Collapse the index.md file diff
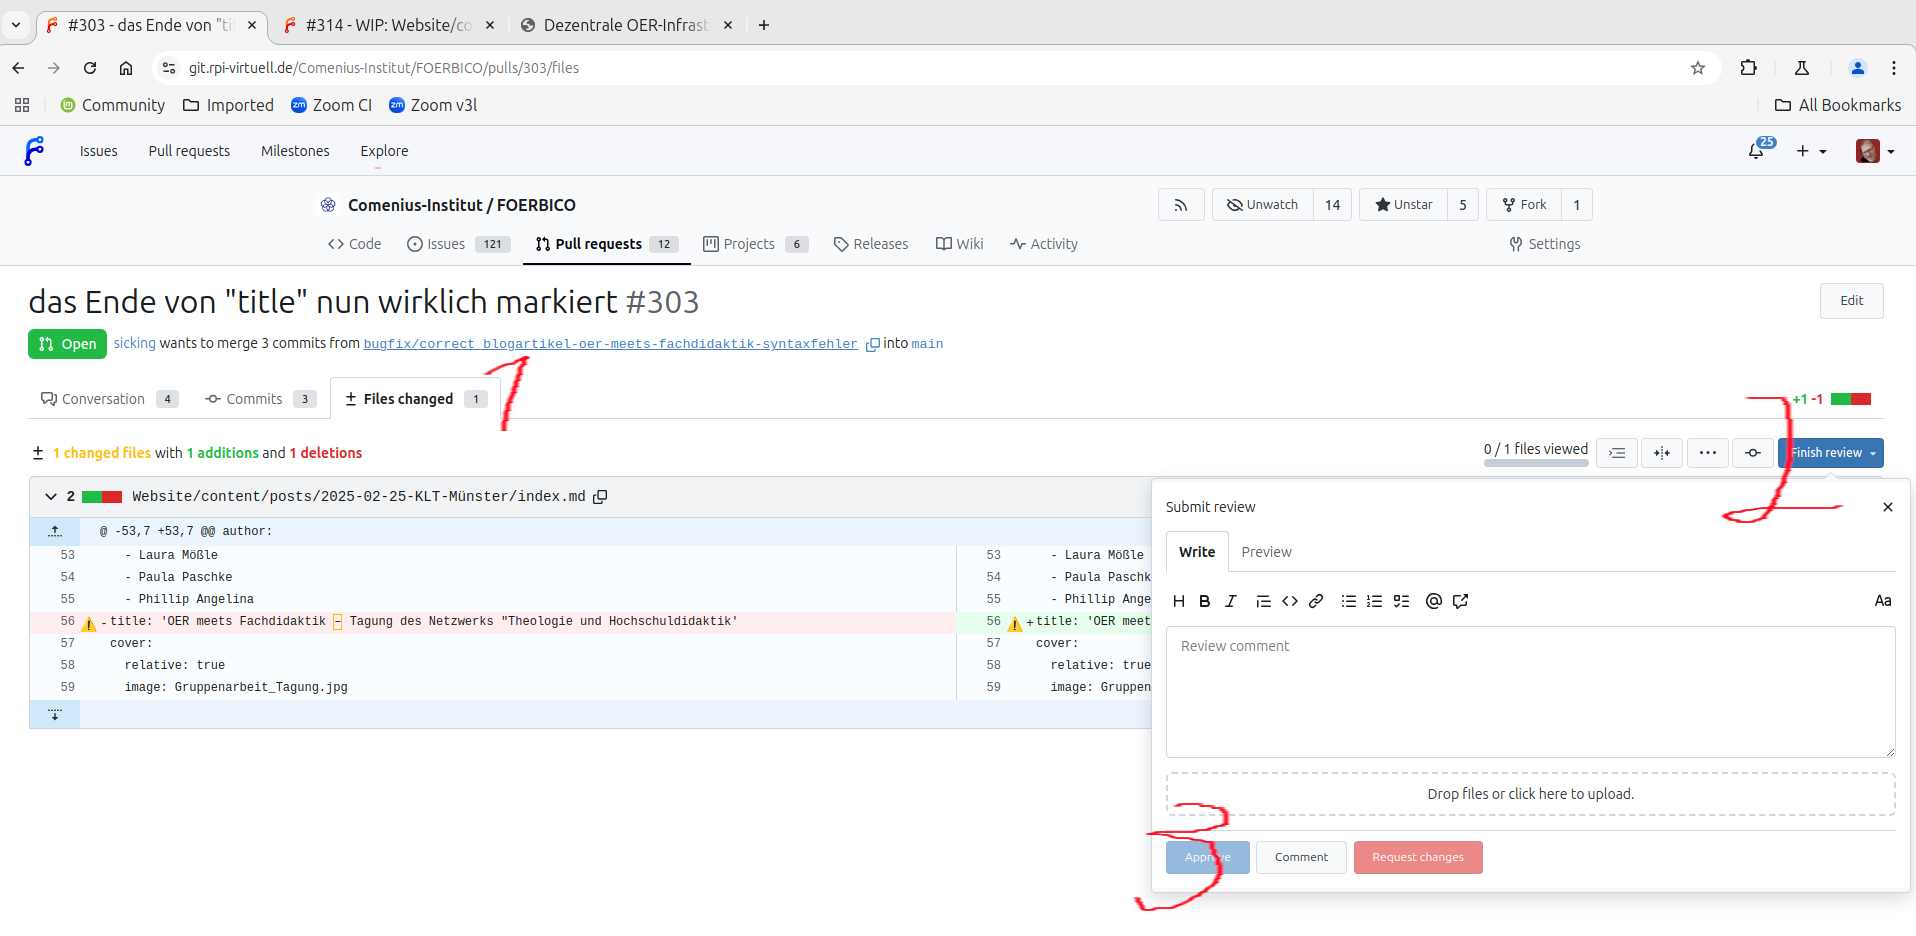Screen dimensions: 1916x936 coord(51,496)
